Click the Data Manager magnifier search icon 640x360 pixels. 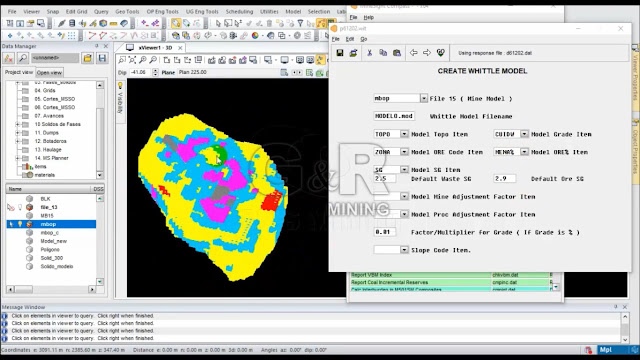pos(23,58)
